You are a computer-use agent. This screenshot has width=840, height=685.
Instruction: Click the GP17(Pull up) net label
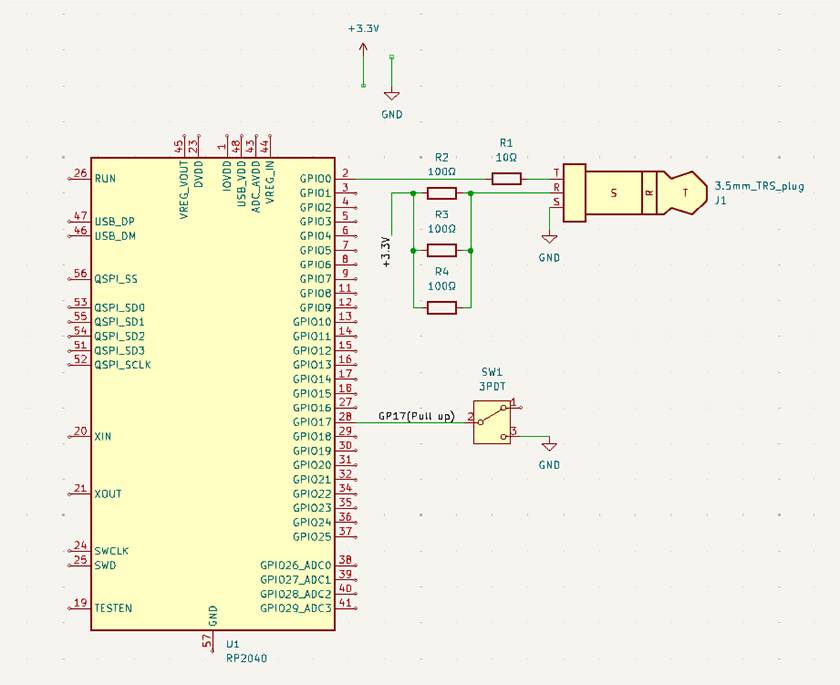click(x=416, y=416)
